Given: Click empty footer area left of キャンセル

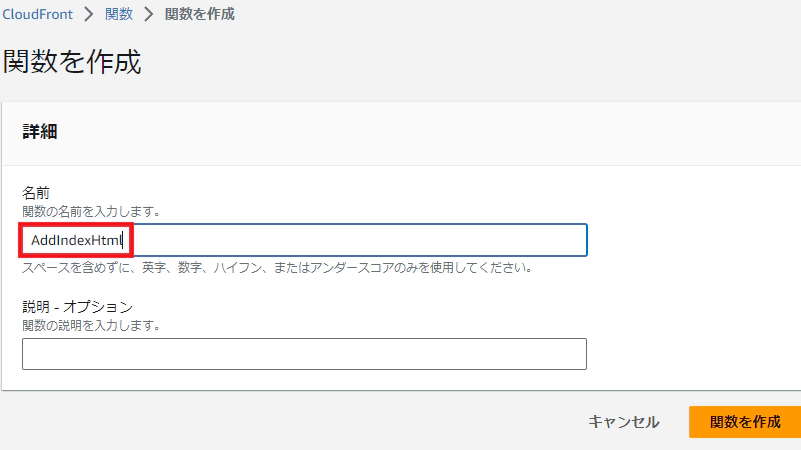Looking at the screenshot, I should coord(300,422).
